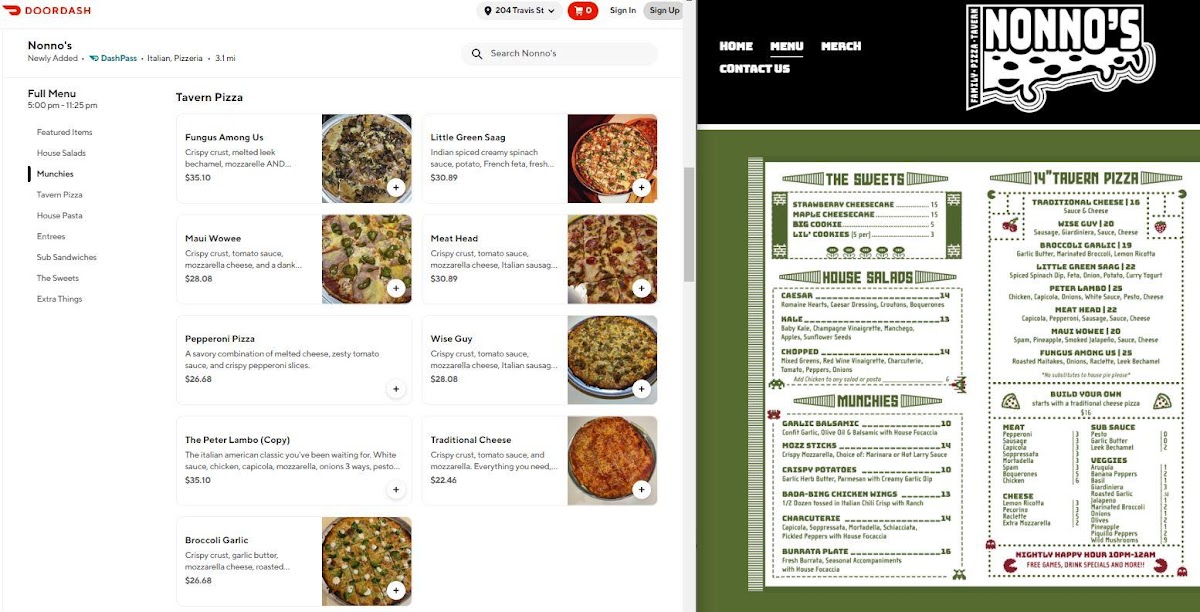Select House Salads in the menu sidebar
This screenshot has height=612, width=1200.
click(x=61, y=153)
